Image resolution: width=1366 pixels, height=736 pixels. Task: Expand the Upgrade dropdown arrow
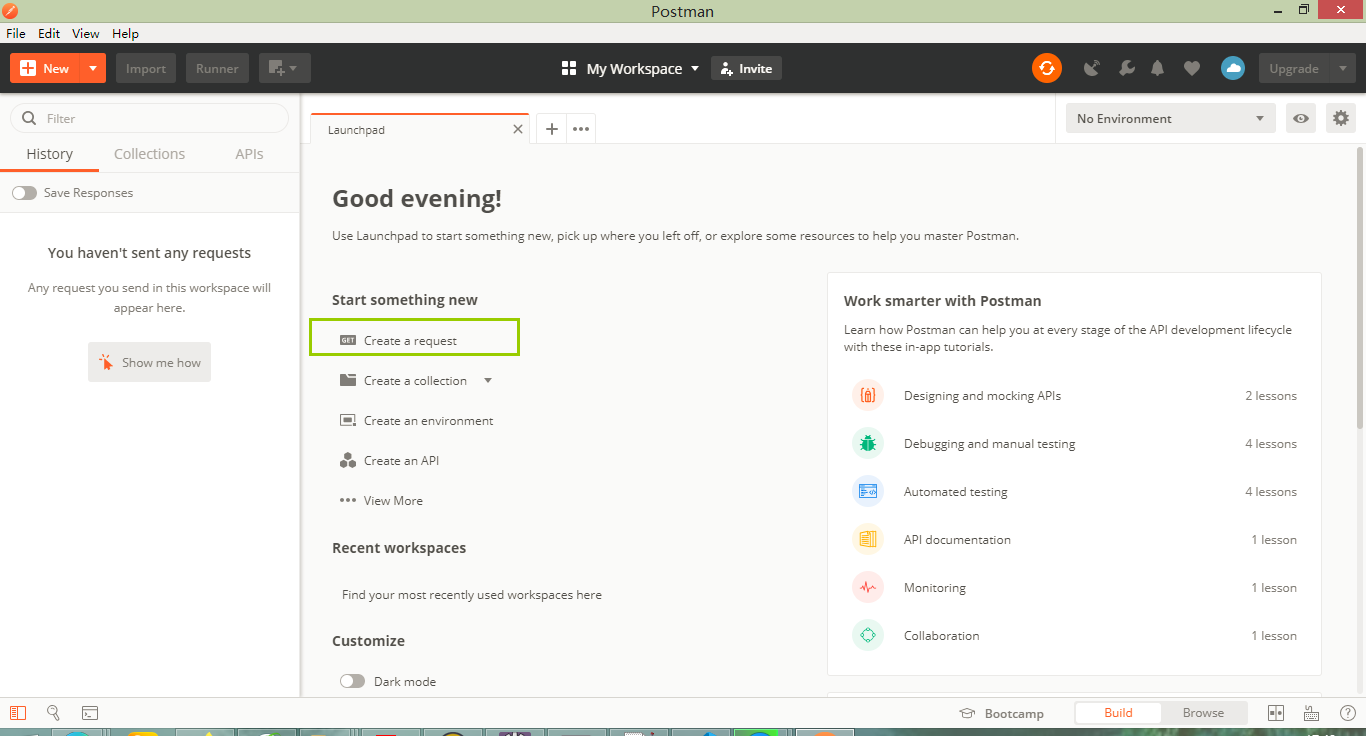pyautogui.click(x=1342, y=68)
